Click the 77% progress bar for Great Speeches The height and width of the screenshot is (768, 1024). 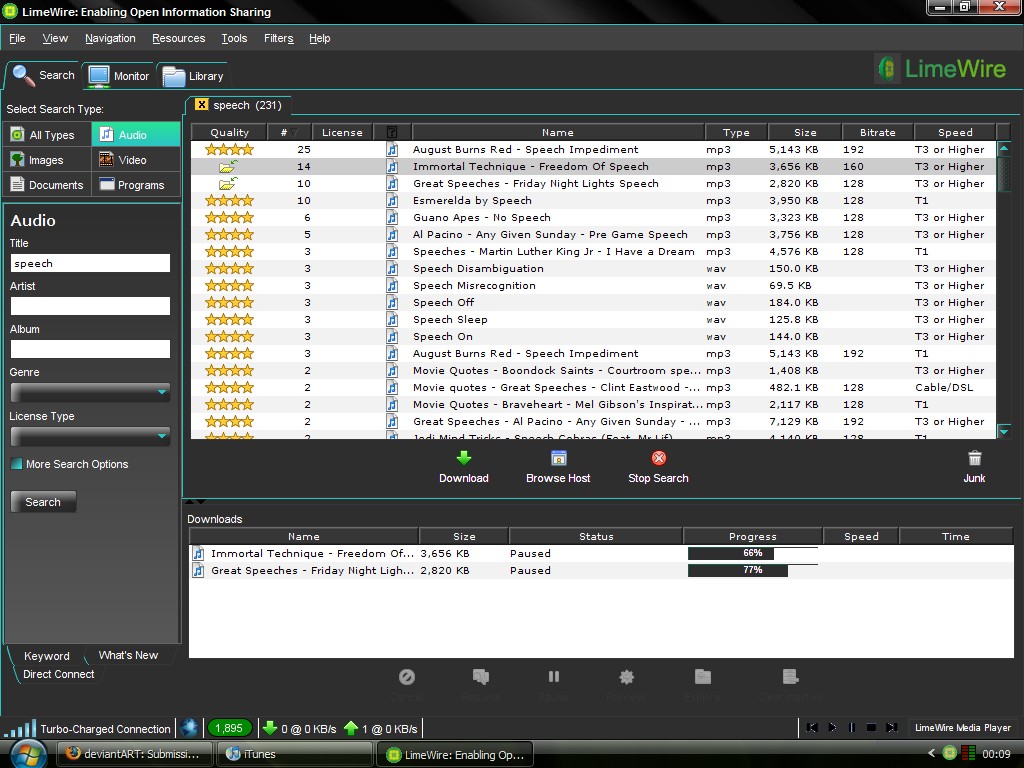[752, 571]
